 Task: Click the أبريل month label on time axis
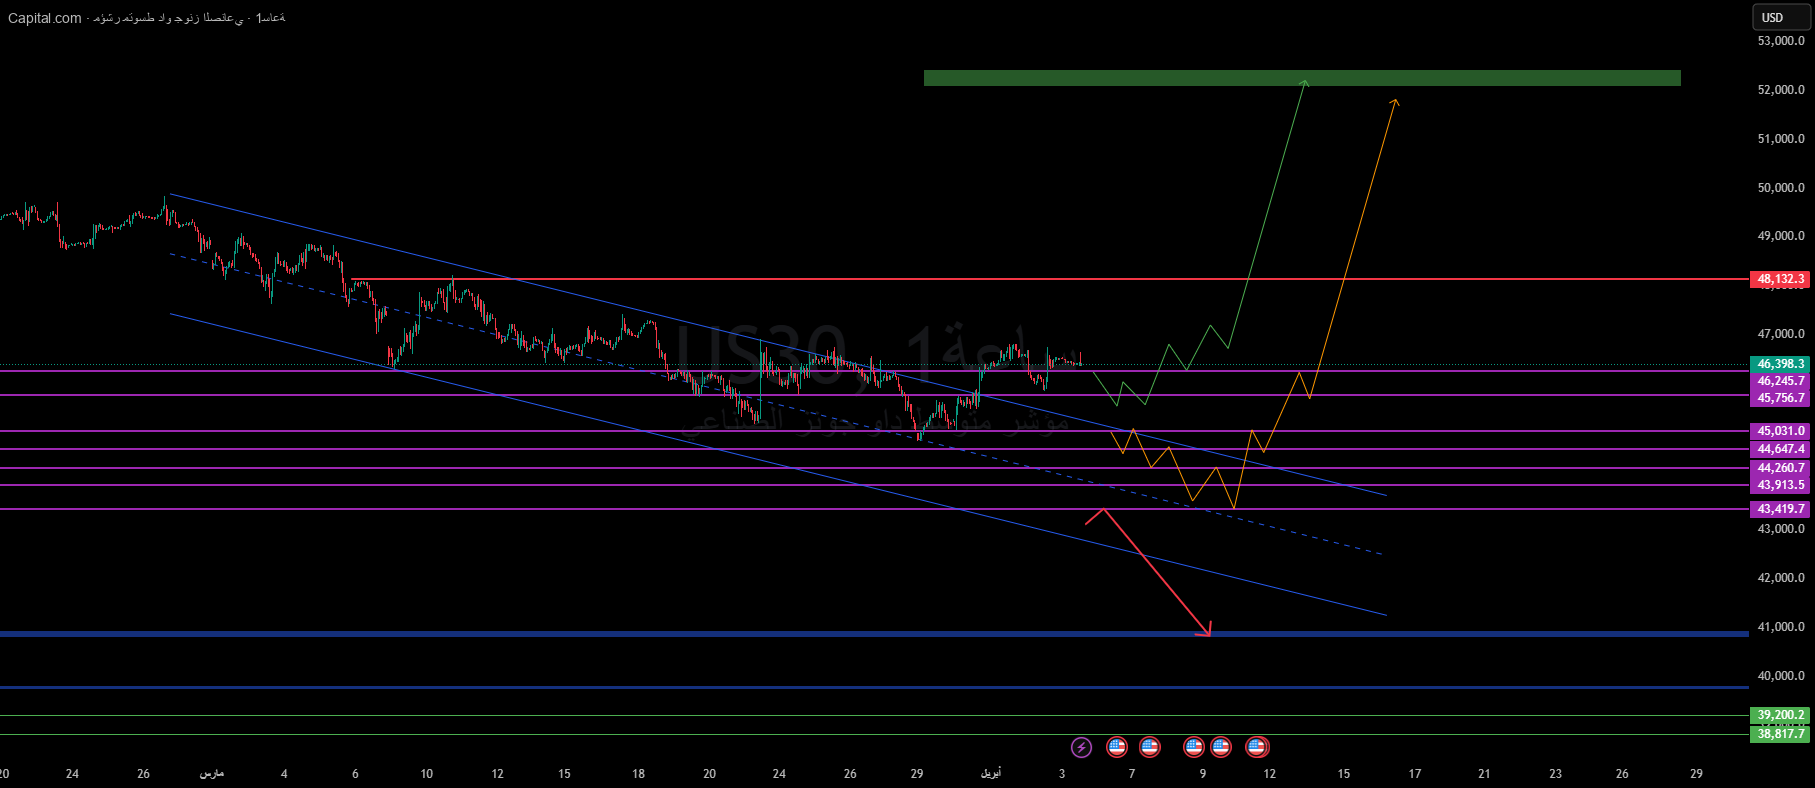(990, 774)
